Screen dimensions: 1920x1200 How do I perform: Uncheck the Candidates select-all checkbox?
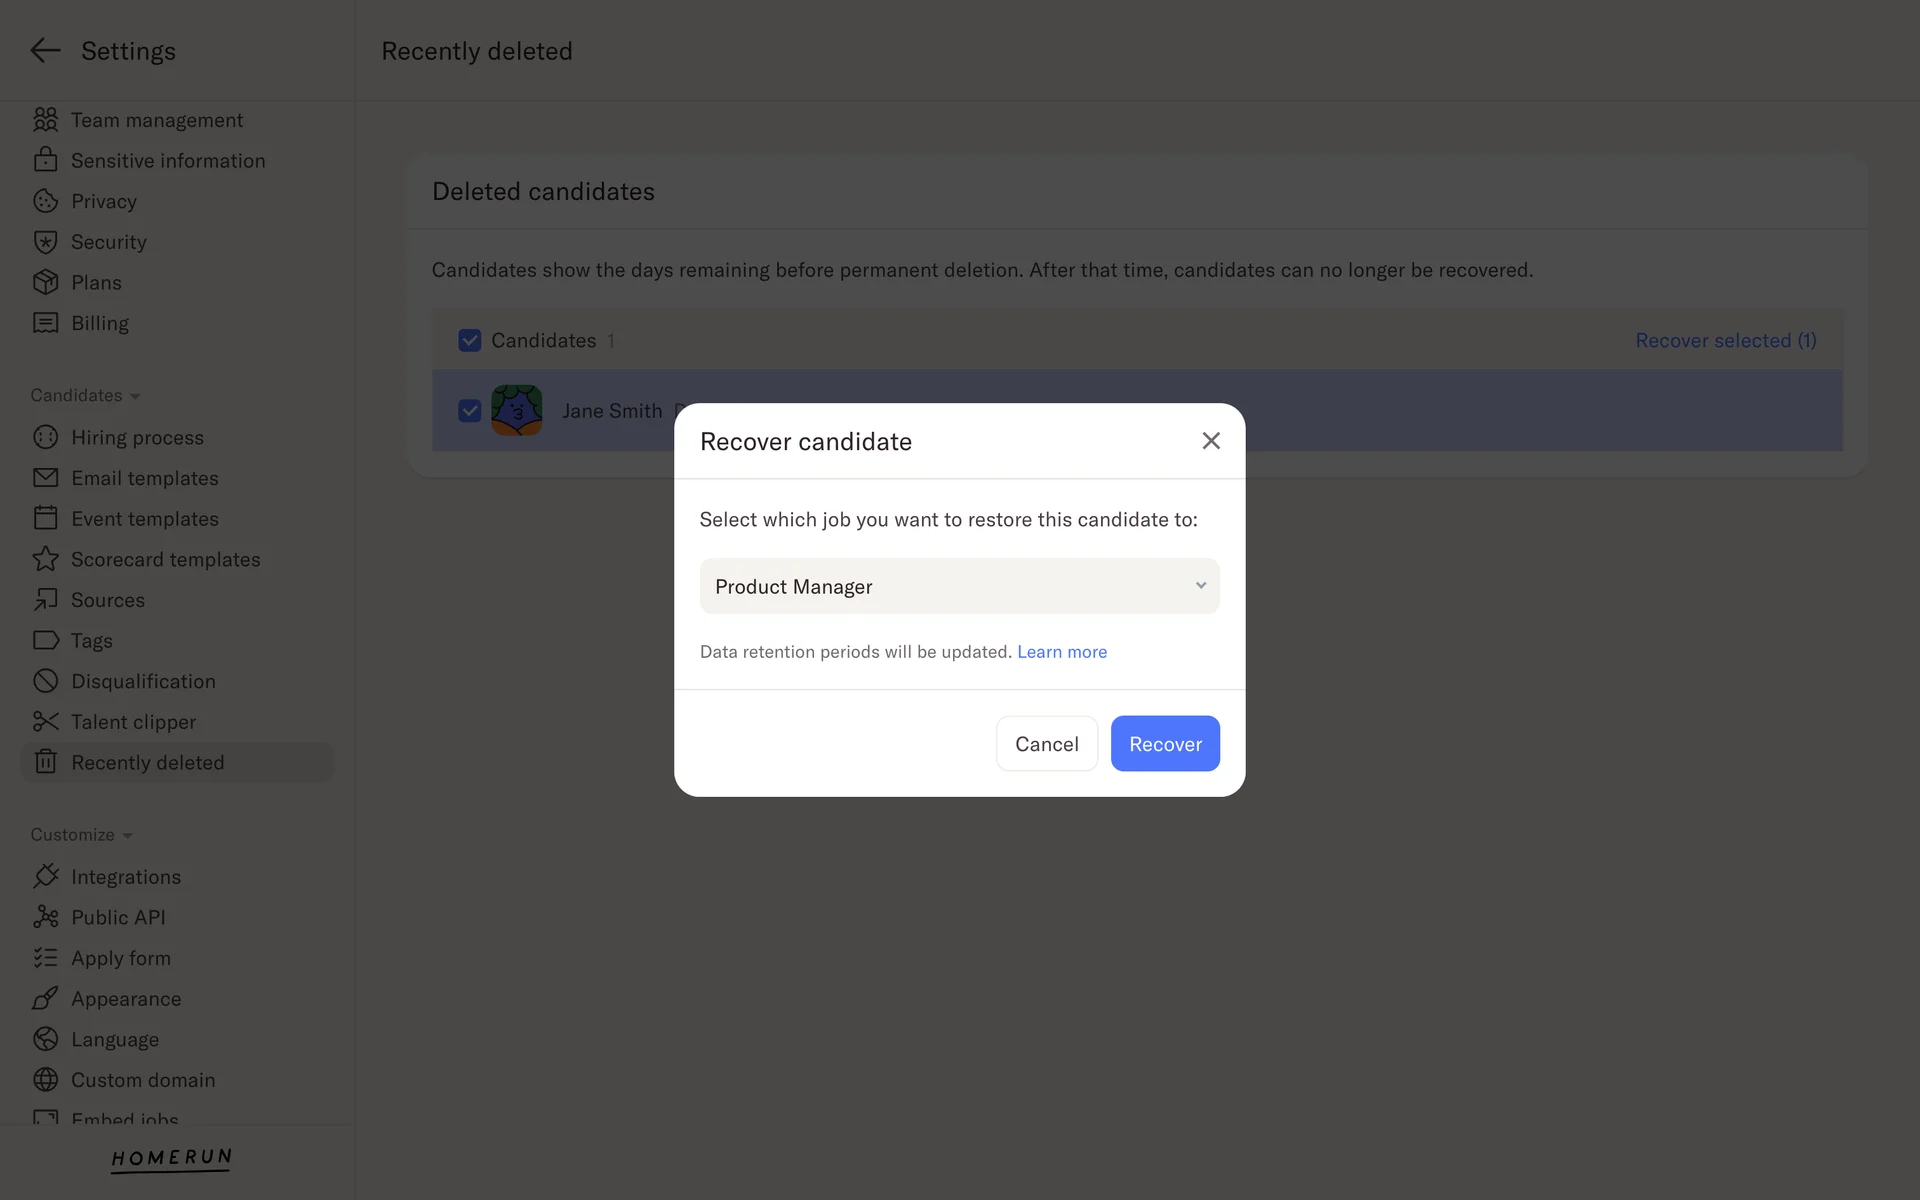pyautogui.click(x=469, y=340)
